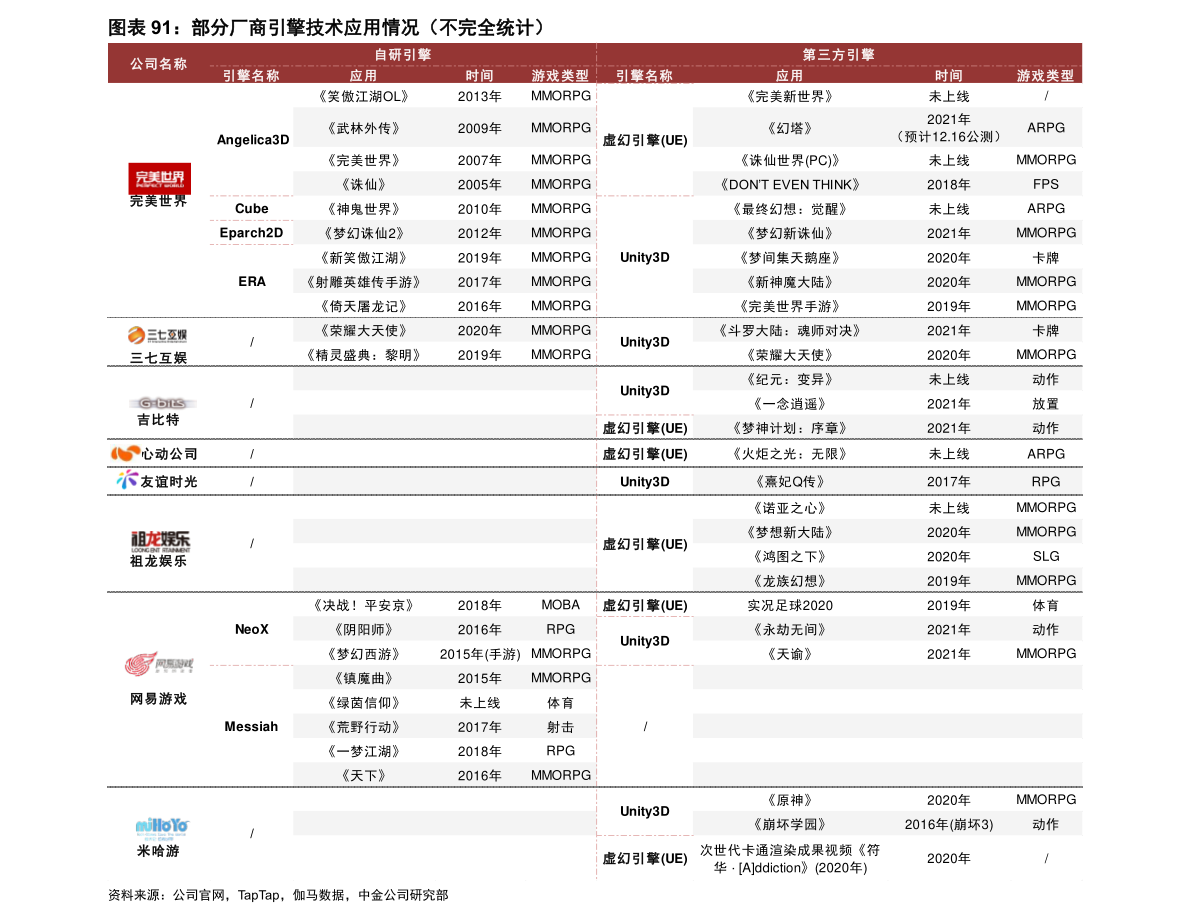
Task: Select the 《DON'T EVEN THINK》 cell
Action: pos(789,184)
